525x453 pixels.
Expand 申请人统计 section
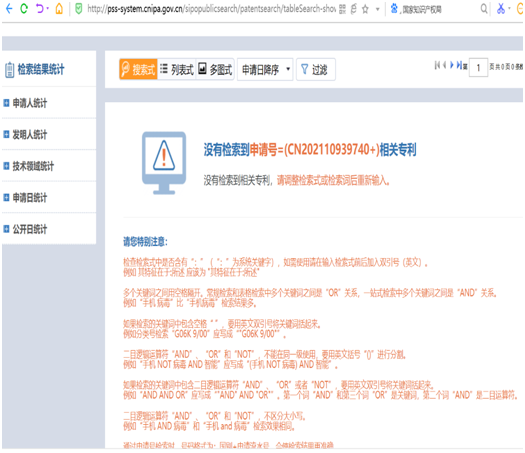[x=6, y=103]
